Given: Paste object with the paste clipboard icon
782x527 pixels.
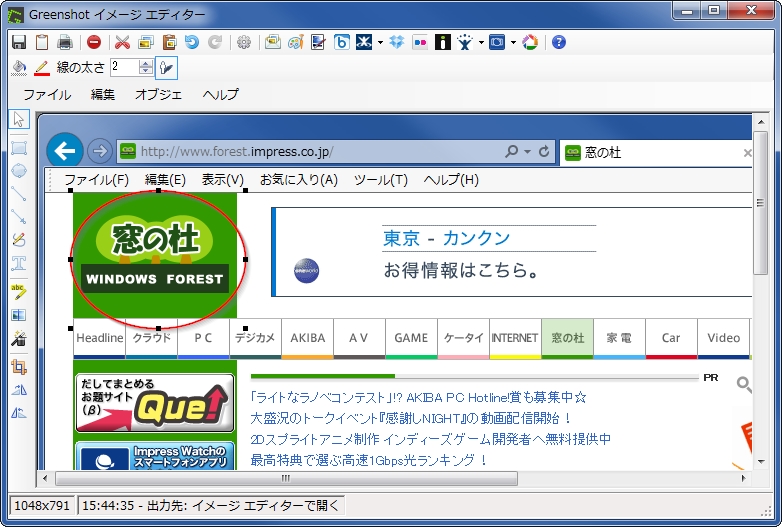Looking at the screenshot, I should tap(170, 42).
